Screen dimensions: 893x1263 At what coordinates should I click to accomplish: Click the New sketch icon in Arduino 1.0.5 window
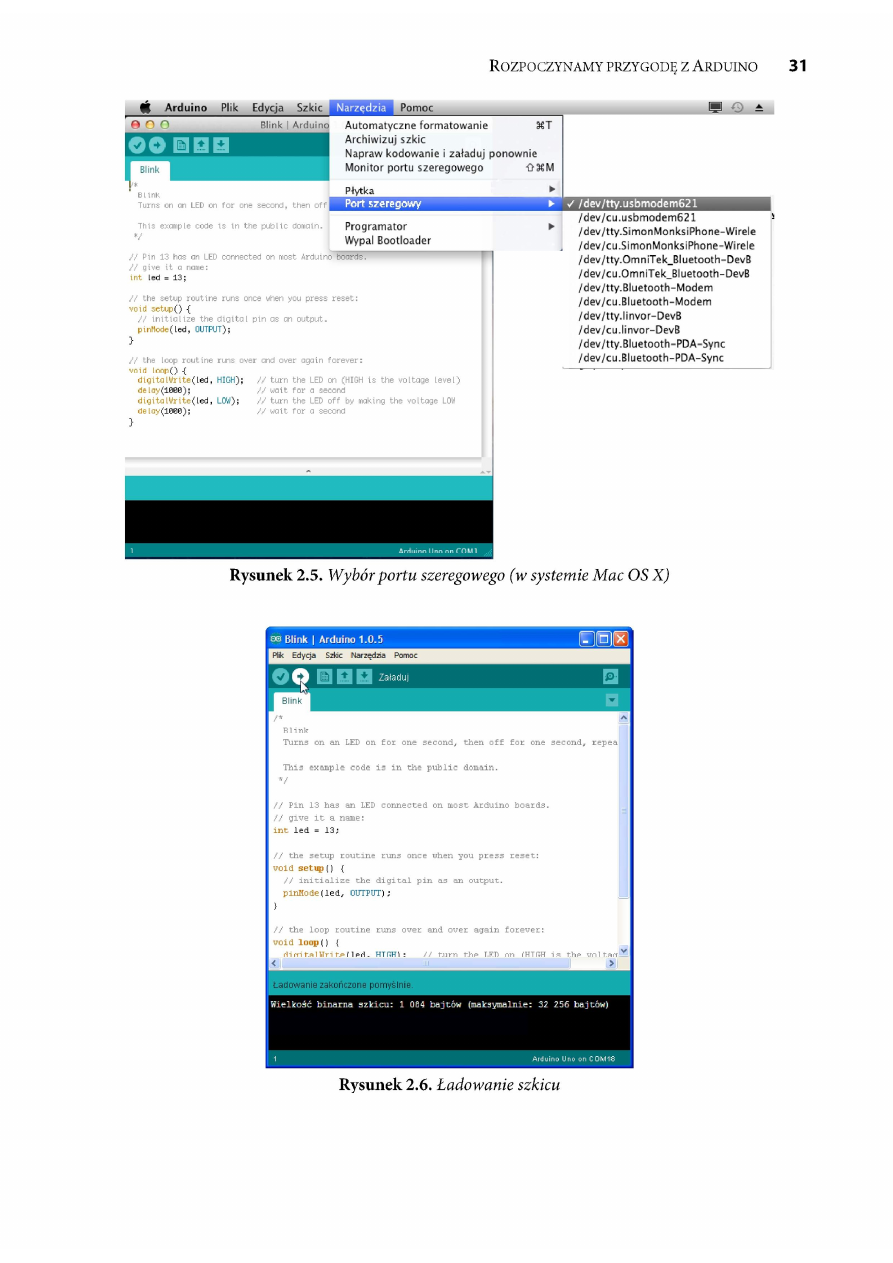click(324, 677)
